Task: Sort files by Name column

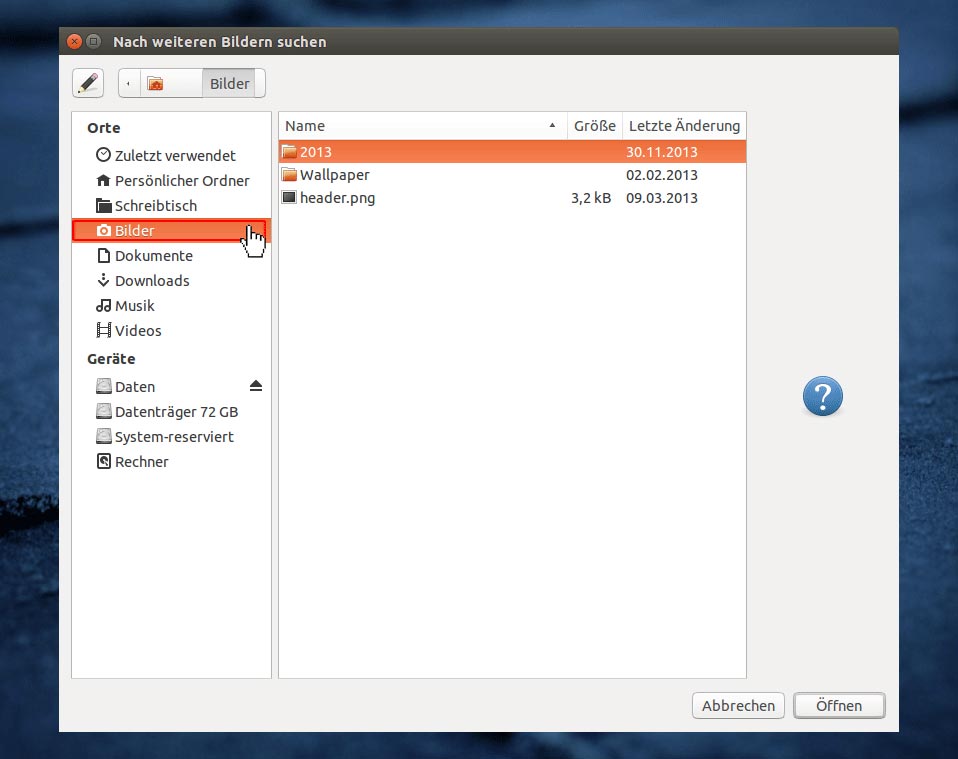Action: [423, 126]
